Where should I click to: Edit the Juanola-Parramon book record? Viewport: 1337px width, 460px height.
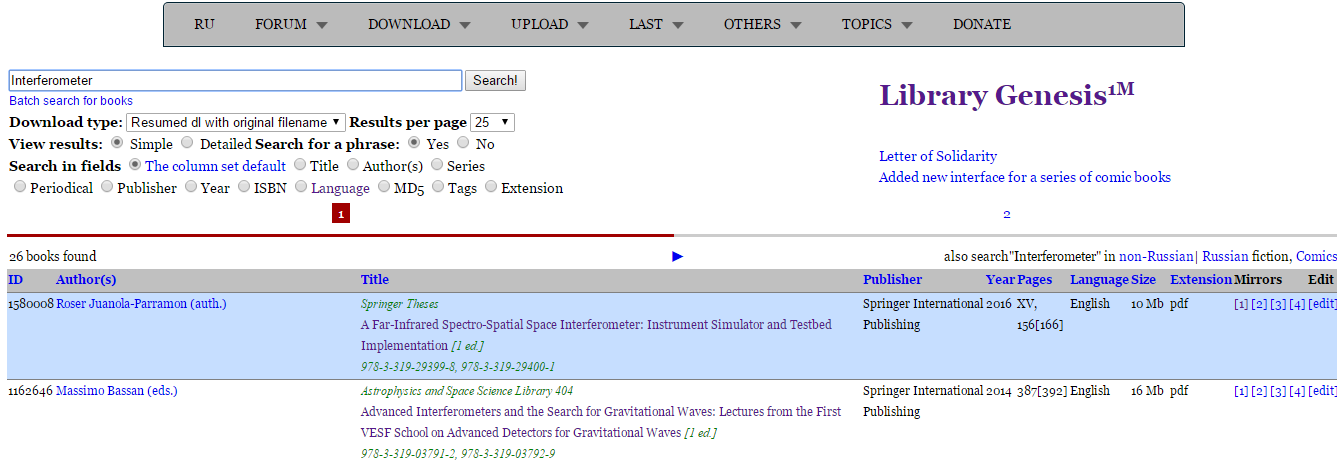(1322, 304)
